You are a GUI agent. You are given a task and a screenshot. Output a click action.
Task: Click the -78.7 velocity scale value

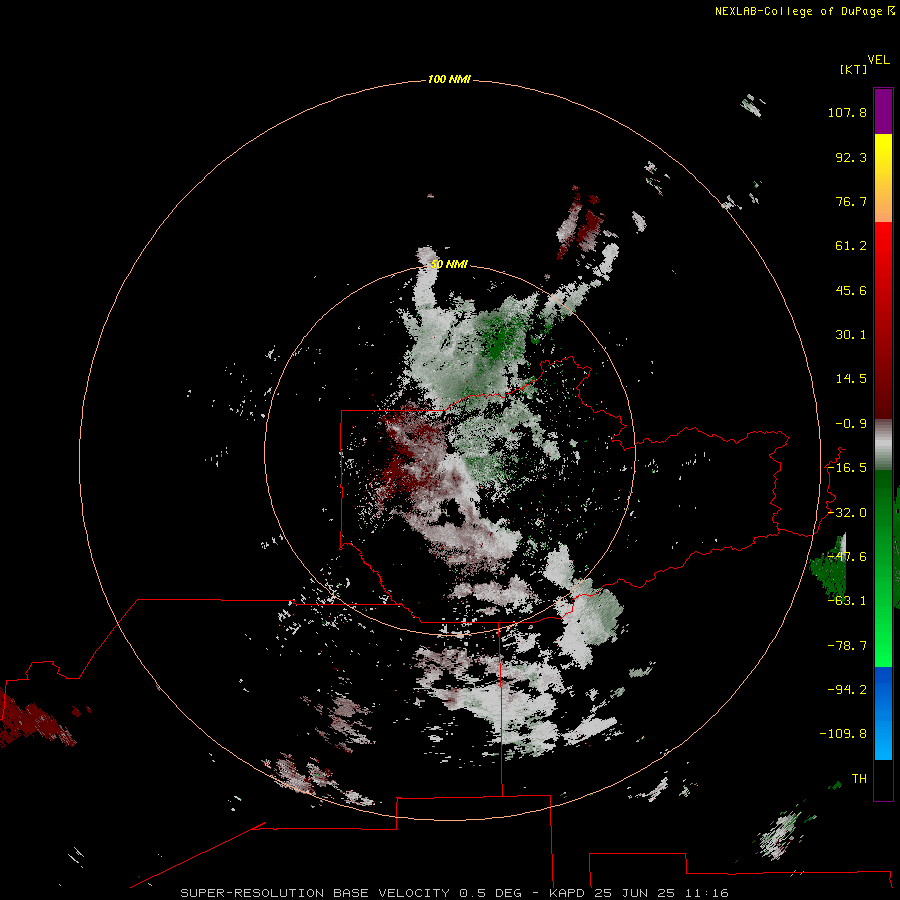pyautogui.click(x=847, y=646)
